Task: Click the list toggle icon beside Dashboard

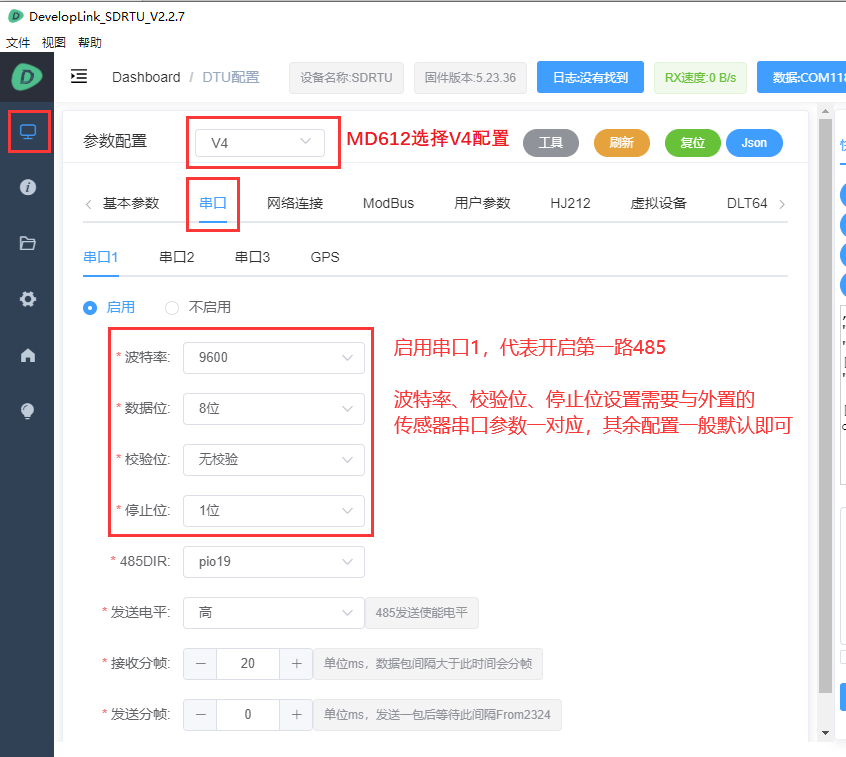Action: coord(79,76)
